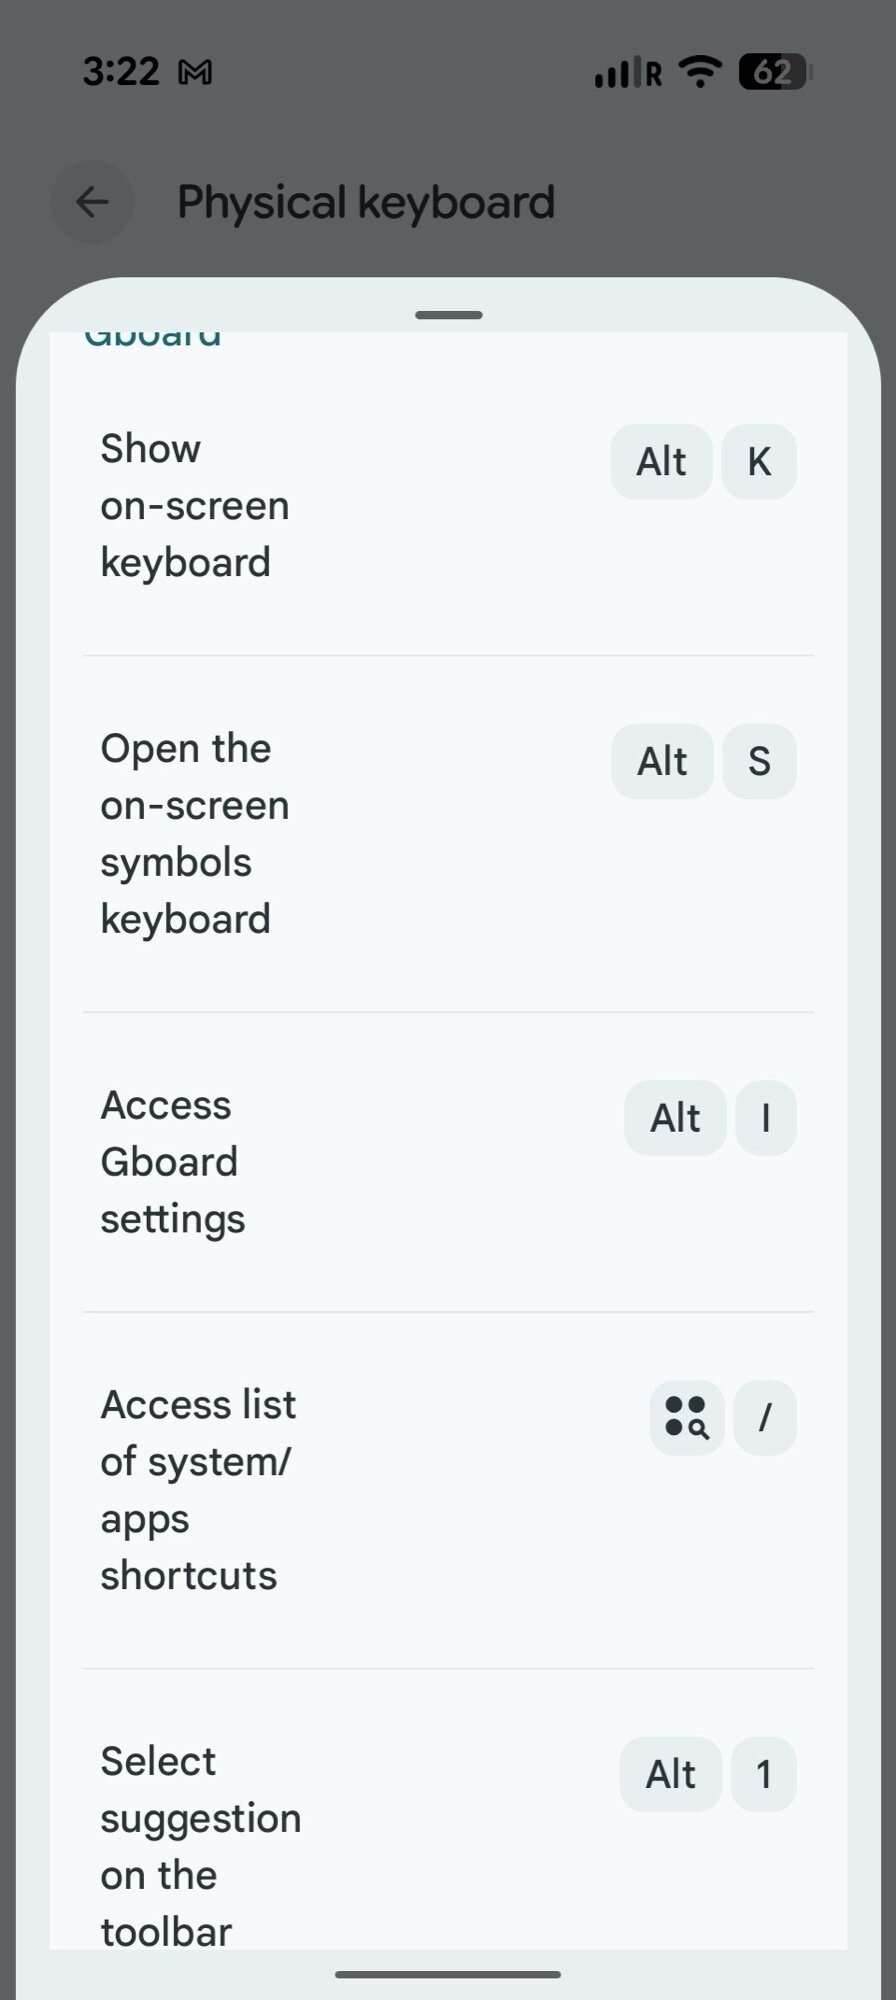Click Alt chip next to Access Gboard settings

click(x=675, y=1118)
